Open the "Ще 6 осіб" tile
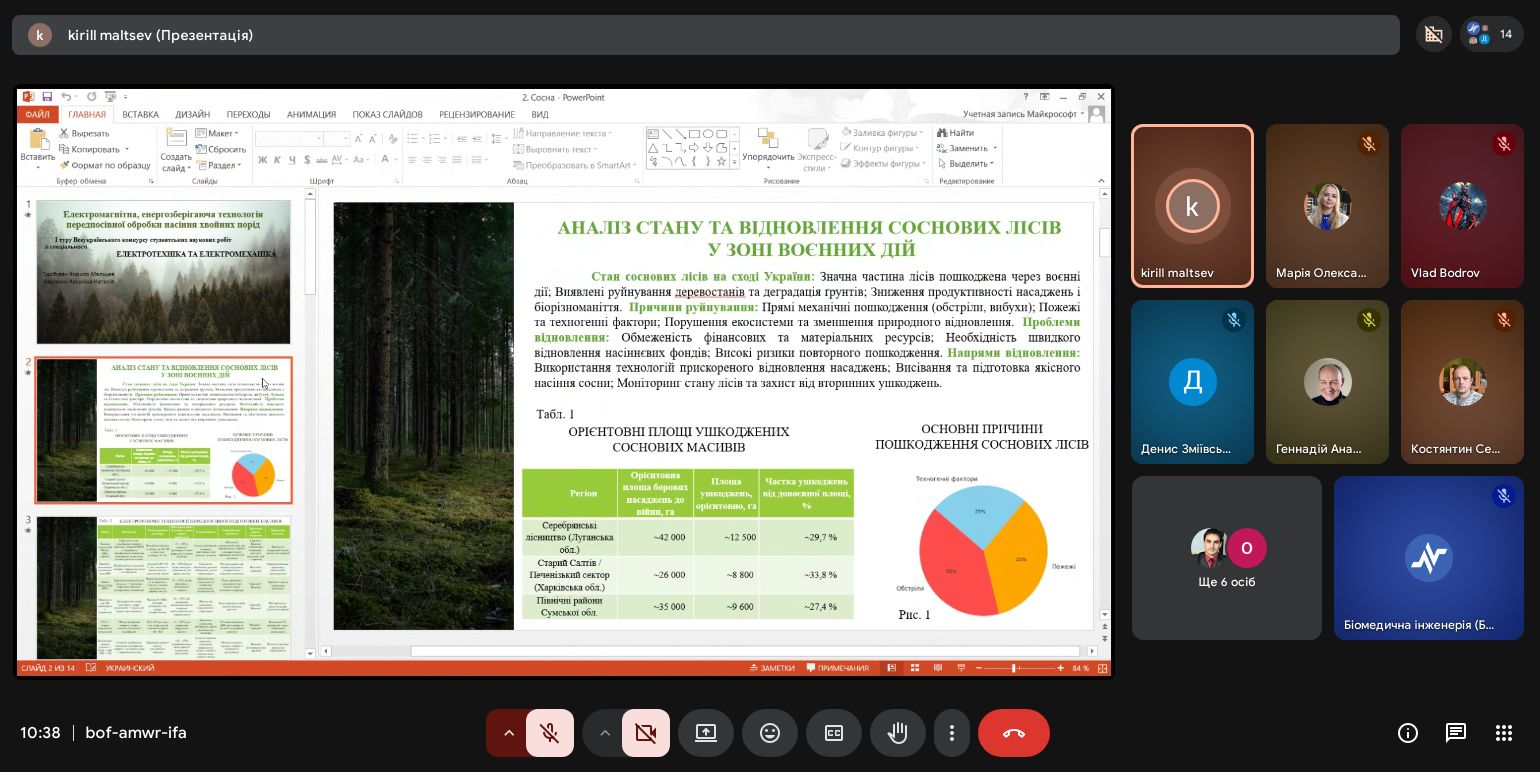The width and height of the screenshot is (1540, 772). [1226, 557]
